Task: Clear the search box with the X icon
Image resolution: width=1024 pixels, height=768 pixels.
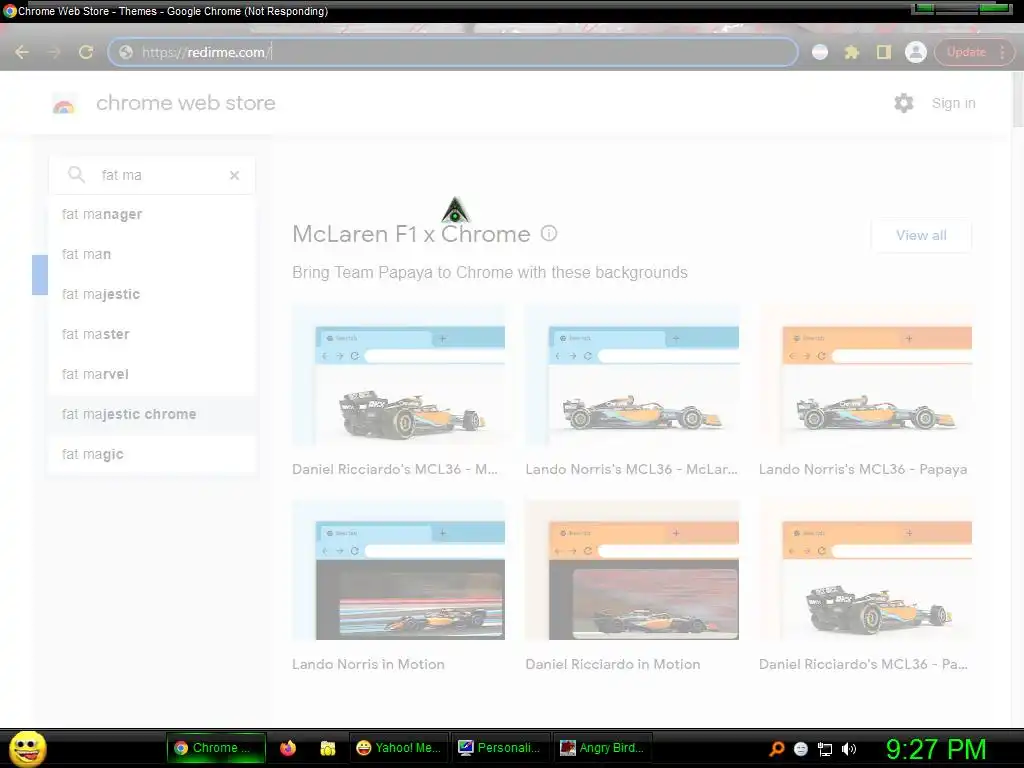Action: pos(234,175)
